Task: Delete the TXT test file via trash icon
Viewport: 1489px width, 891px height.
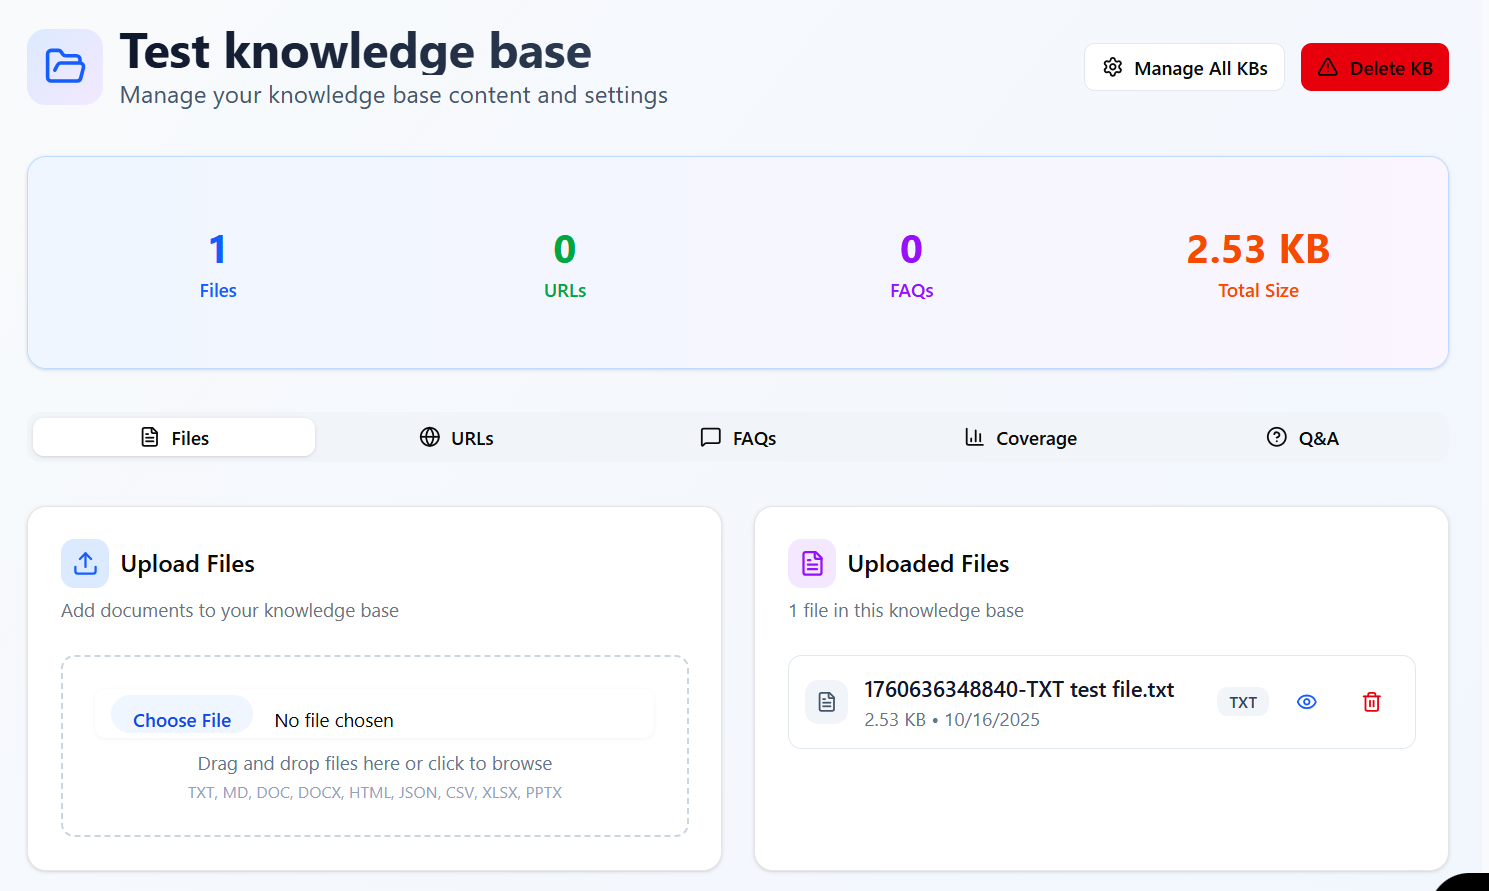Action: [1371, 702]
